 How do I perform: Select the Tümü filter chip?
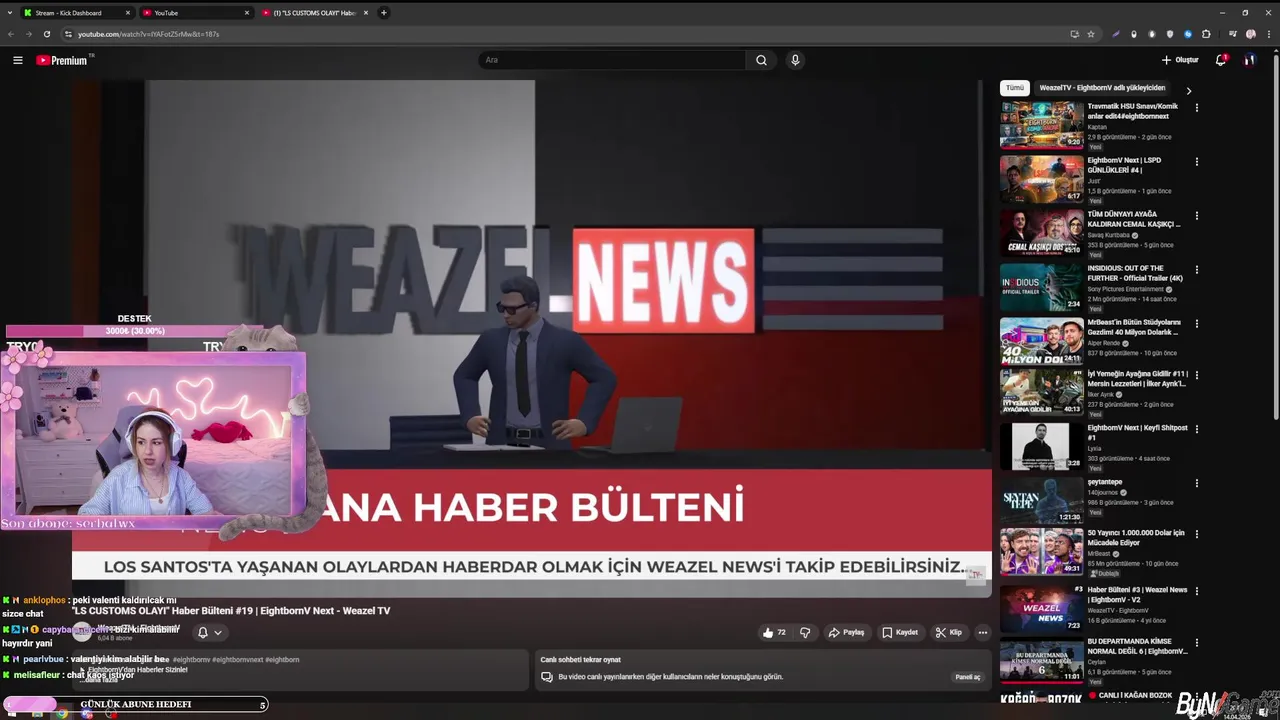tap(1015, 88)
